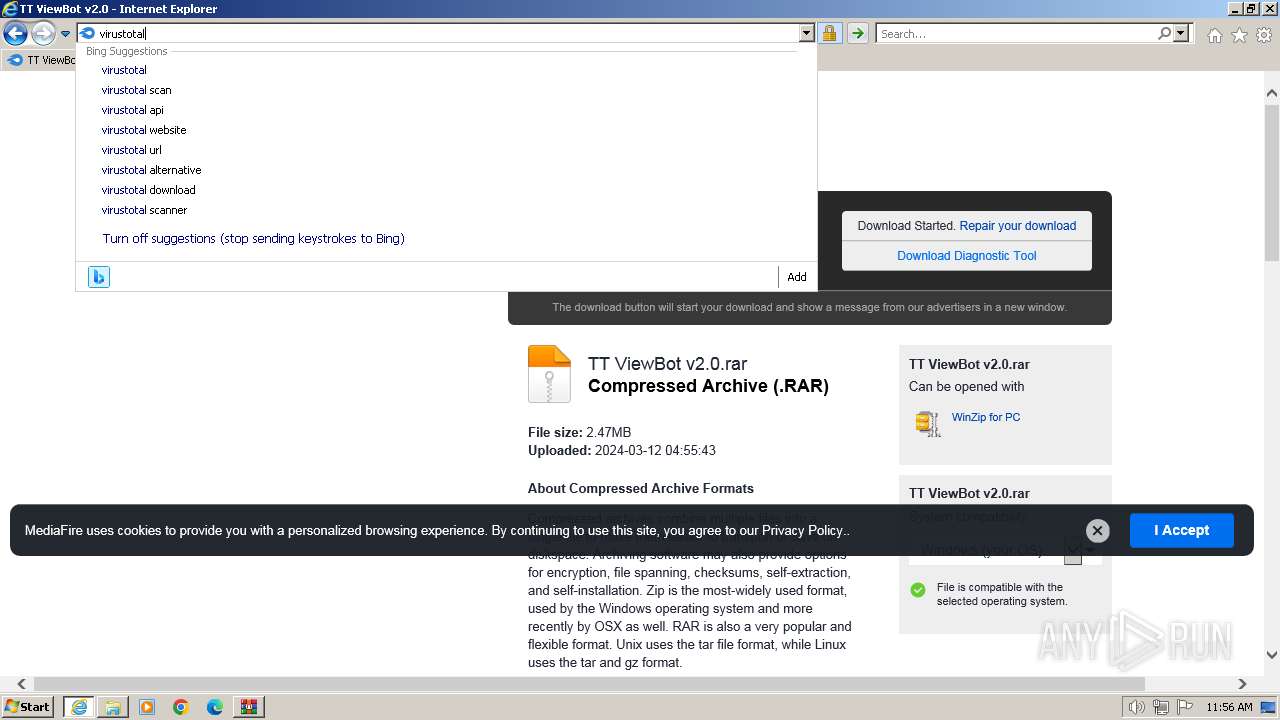The width and height of the screenshot is (1280, 720).
Task: Click the RAR archive file icon
Action: click(549, 374)
